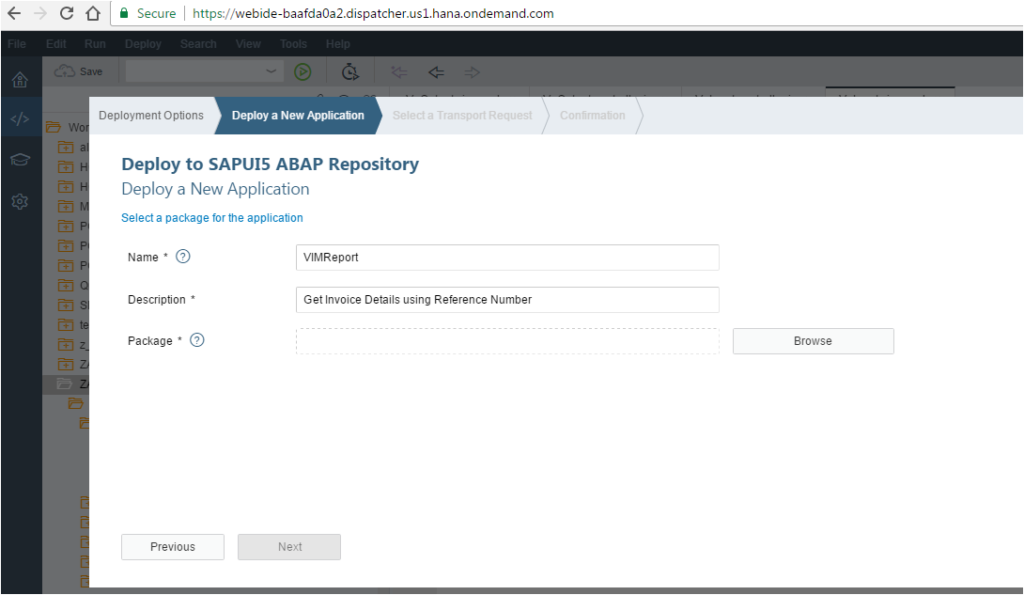Switch to Development perspective in sidebar
The image size is (1024, 595).
pyautogui.click(x=20, y=117)
